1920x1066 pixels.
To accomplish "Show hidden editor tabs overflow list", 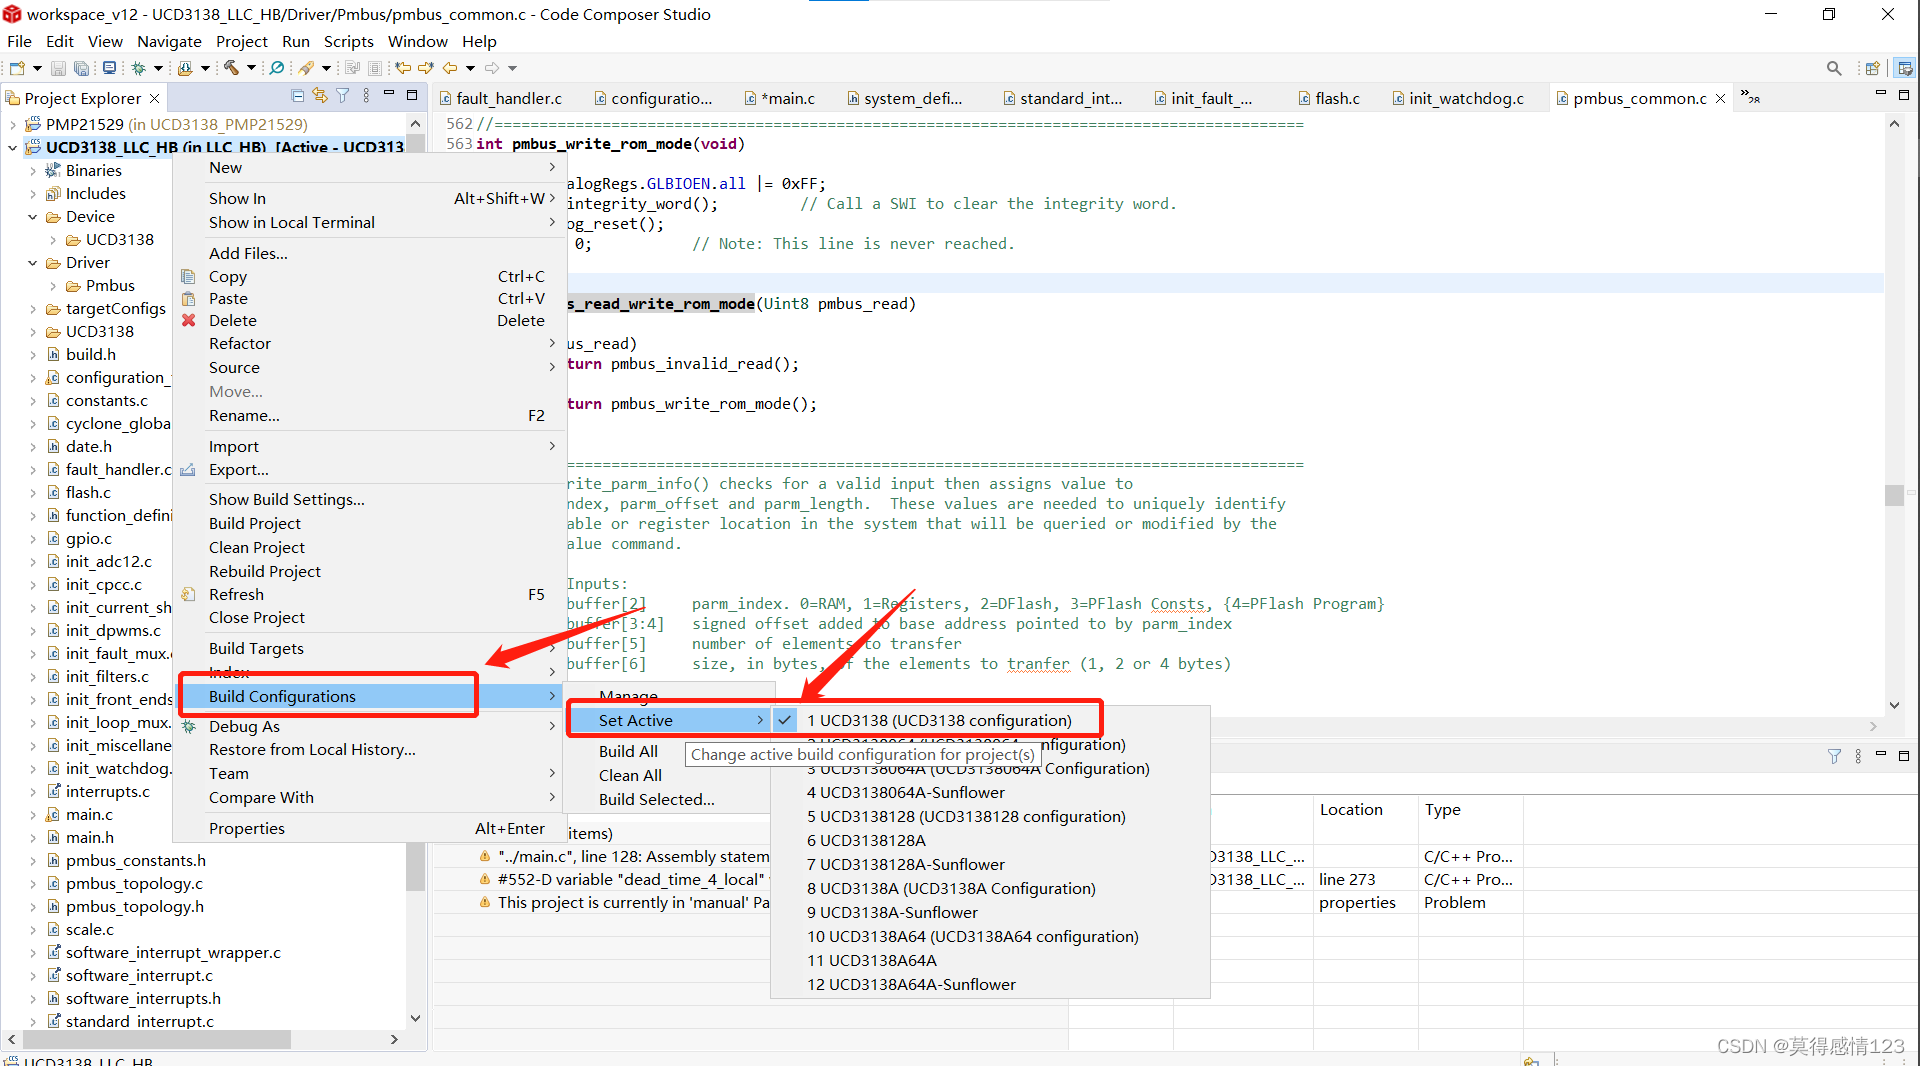I will pyautogui.click(x=1750, y=97).
